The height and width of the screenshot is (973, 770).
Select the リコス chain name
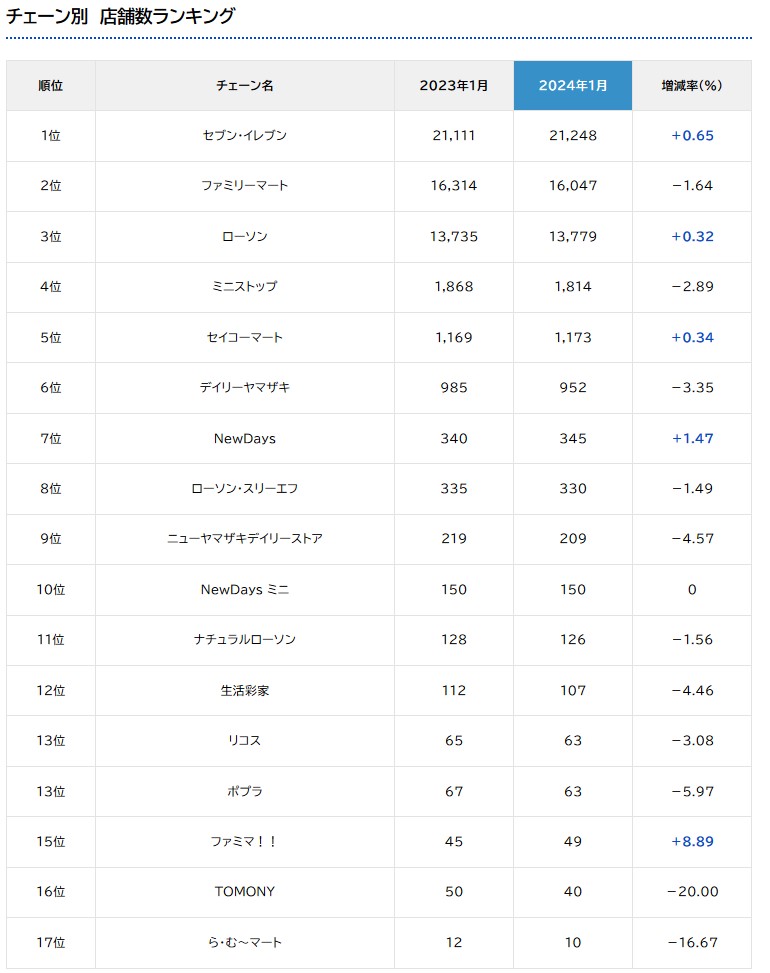pyautogui.click(x=245, y=740)
